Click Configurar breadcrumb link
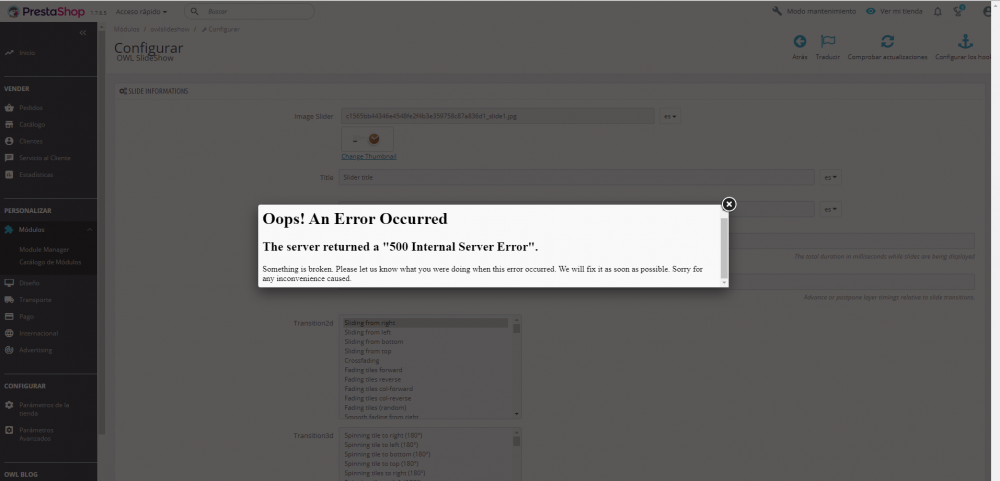Image resolution: width=1000 pixels, height=481 pixels. point(220,29)
